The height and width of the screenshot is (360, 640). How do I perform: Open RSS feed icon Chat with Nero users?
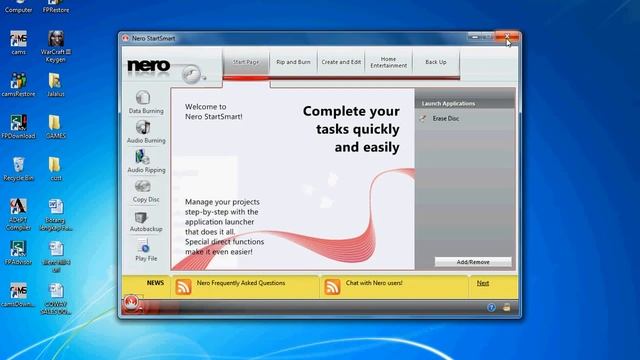pos(332,287)
